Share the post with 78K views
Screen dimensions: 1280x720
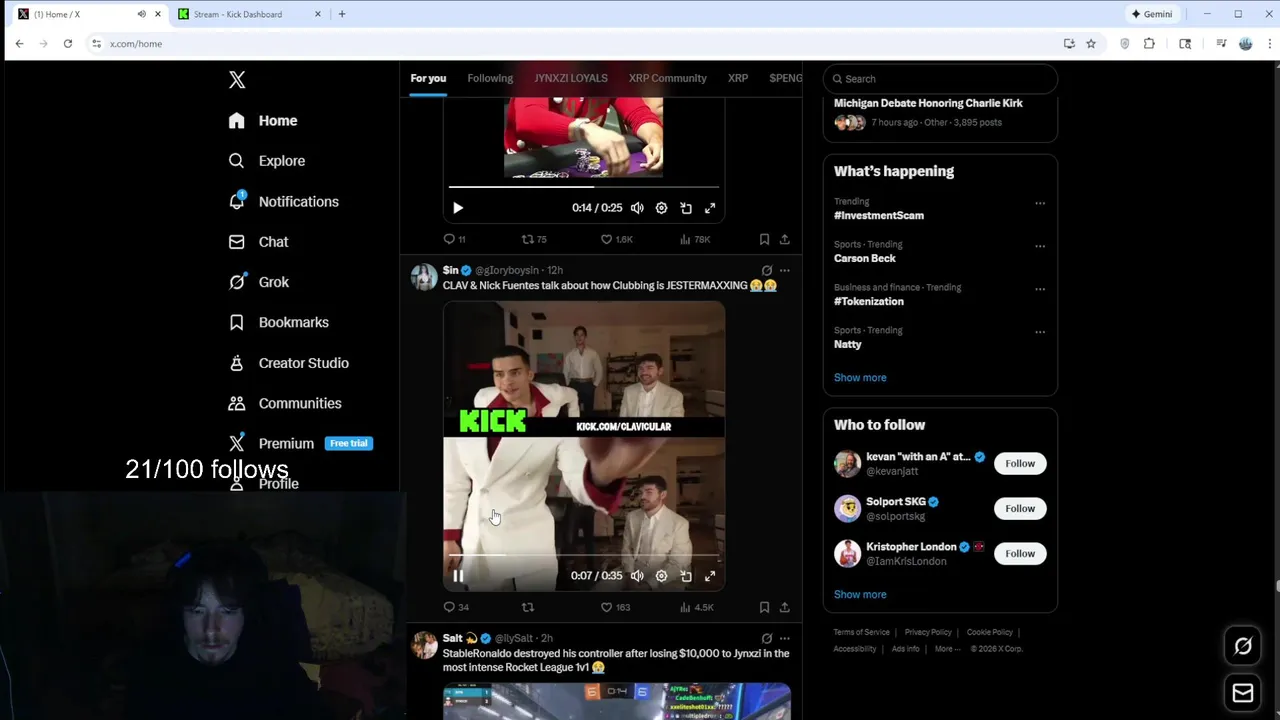tap(784, 239)
